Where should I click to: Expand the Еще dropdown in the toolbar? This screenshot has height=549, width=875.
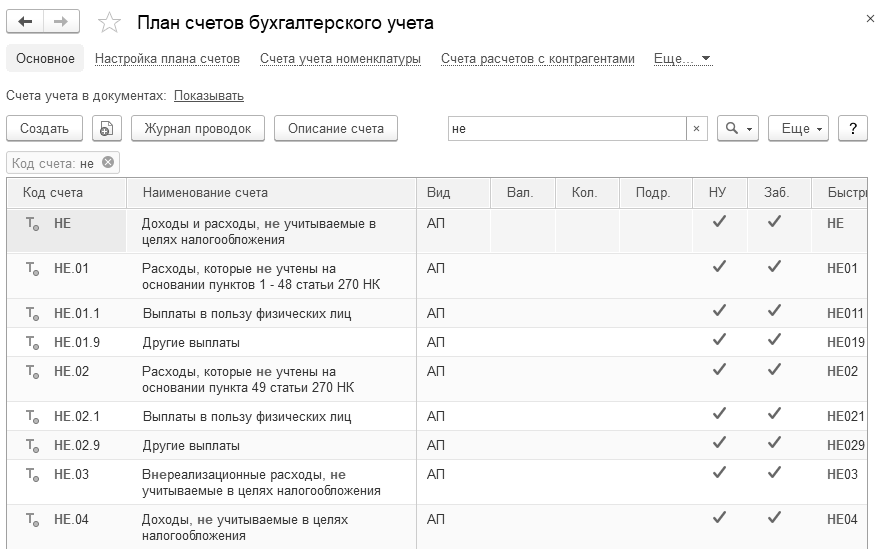click(802, 129)
